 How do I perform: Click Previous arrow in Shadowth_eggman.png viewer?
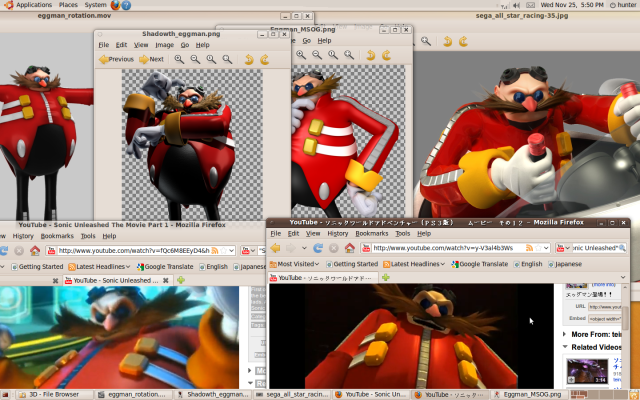pyautogui.click(x=116, y=60)
